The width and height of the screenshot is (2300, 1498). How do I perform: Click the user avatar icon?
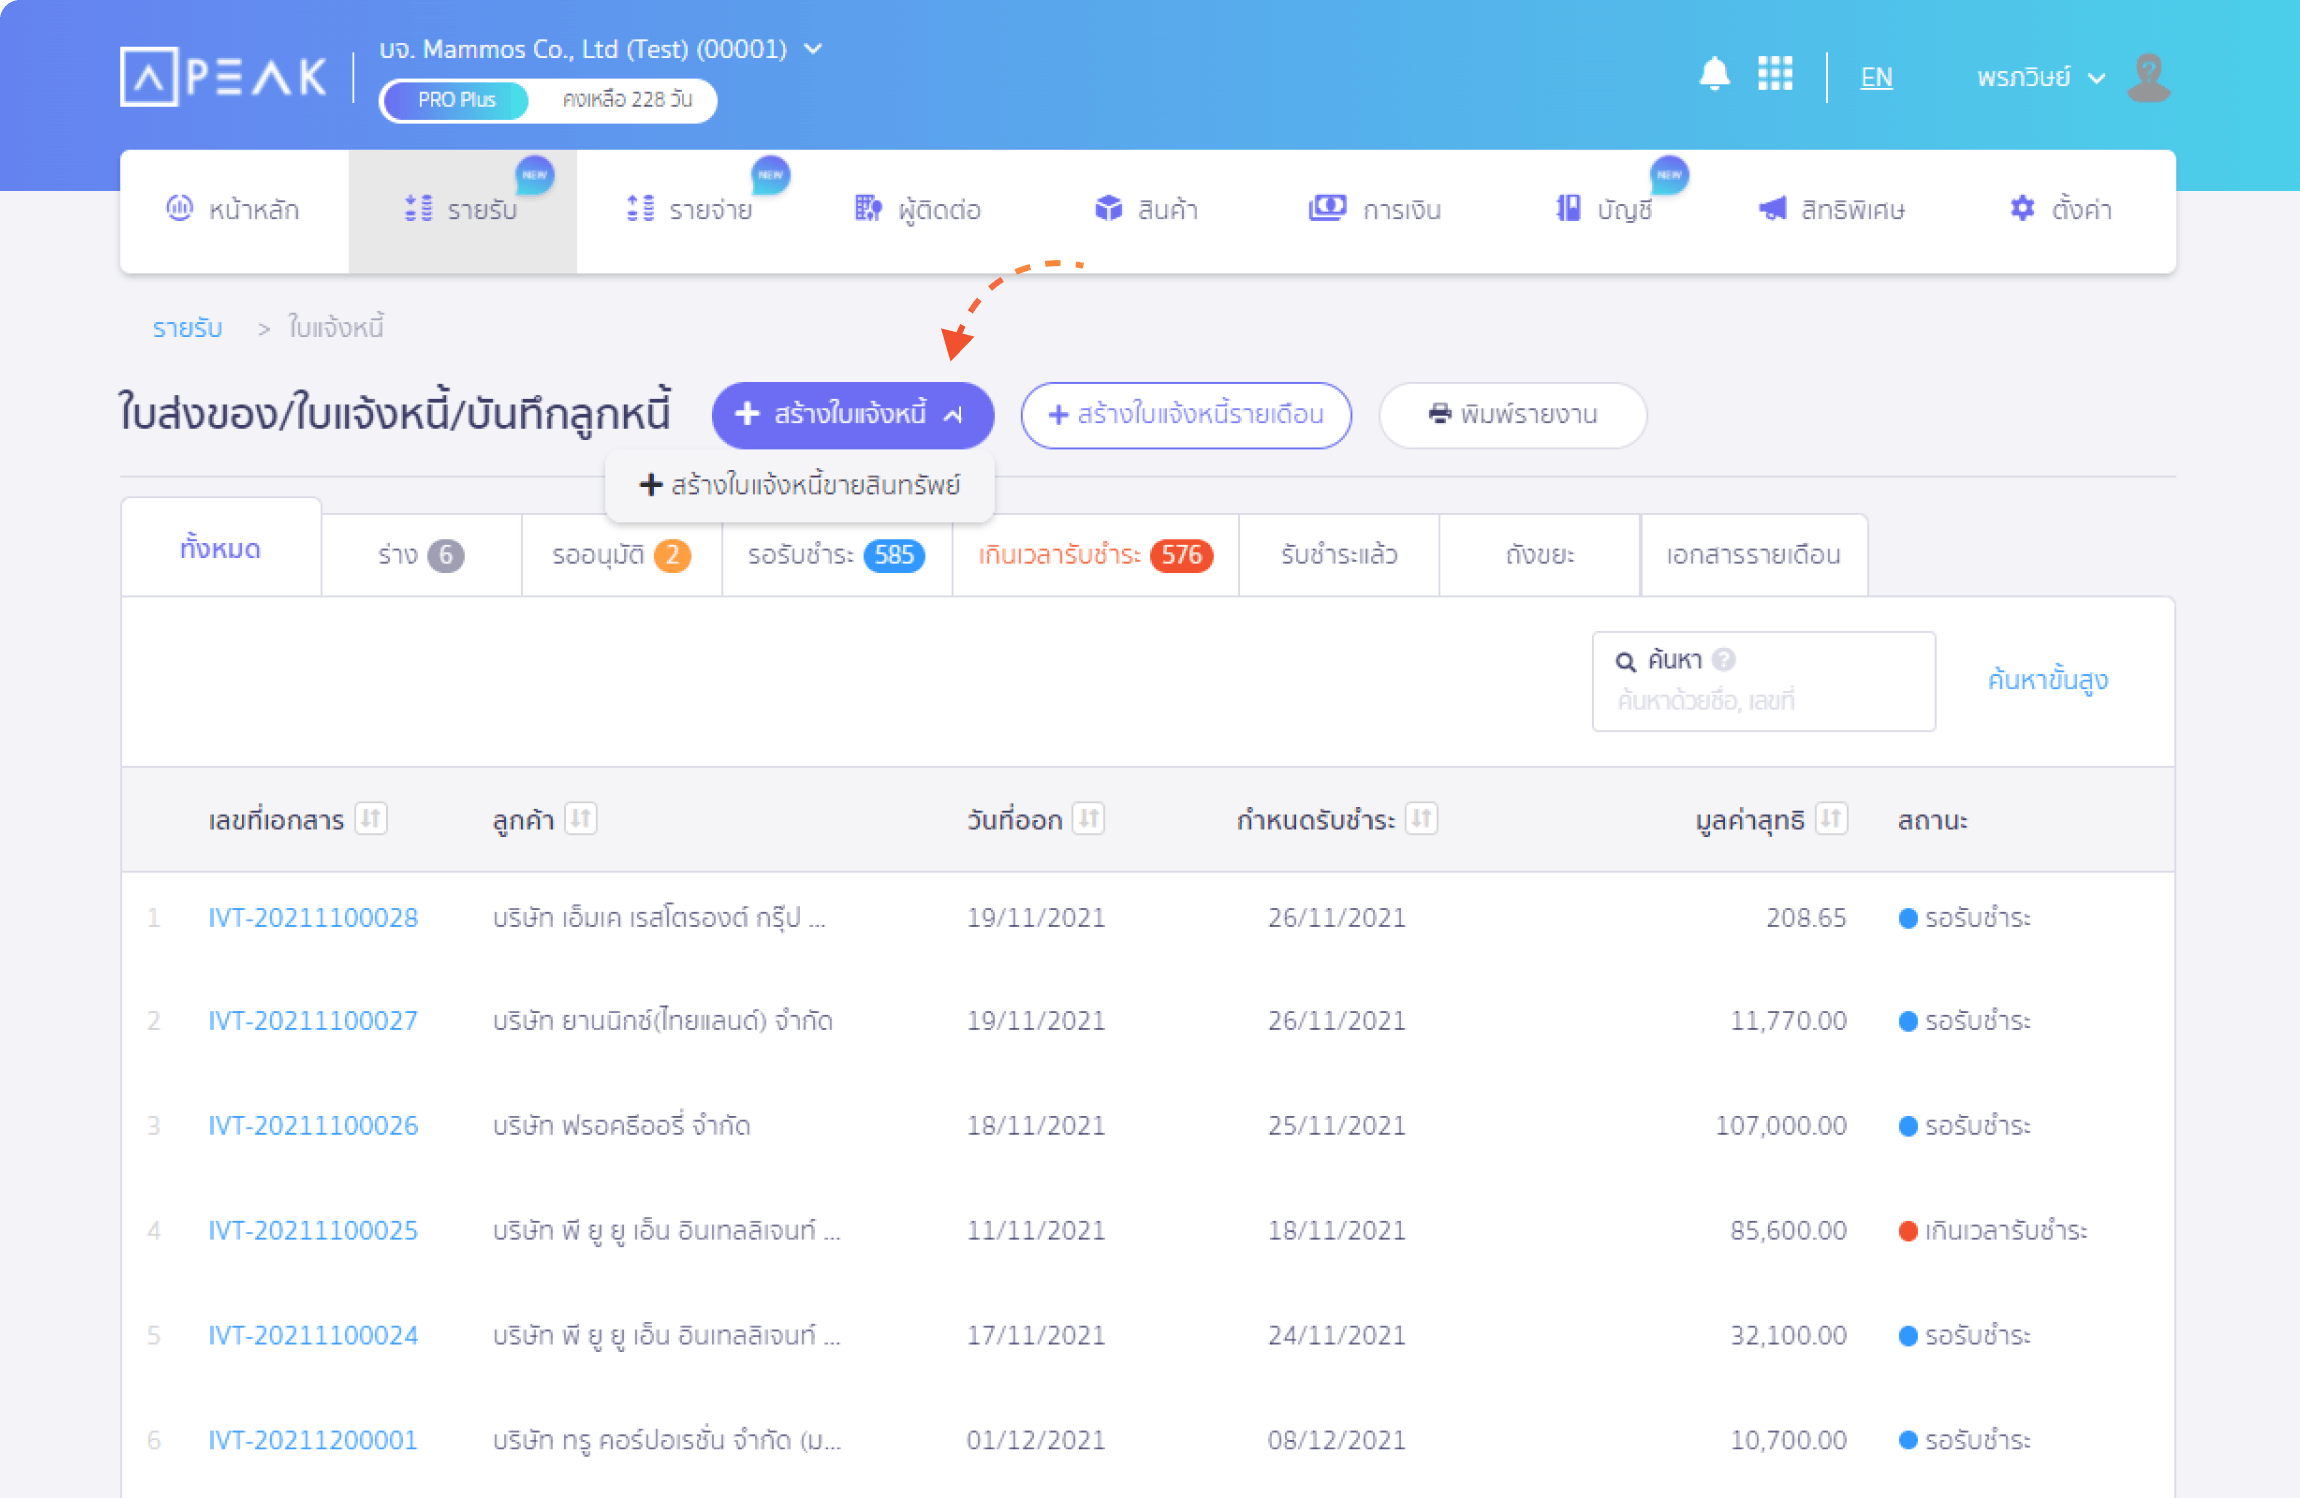pos(2148,77)
